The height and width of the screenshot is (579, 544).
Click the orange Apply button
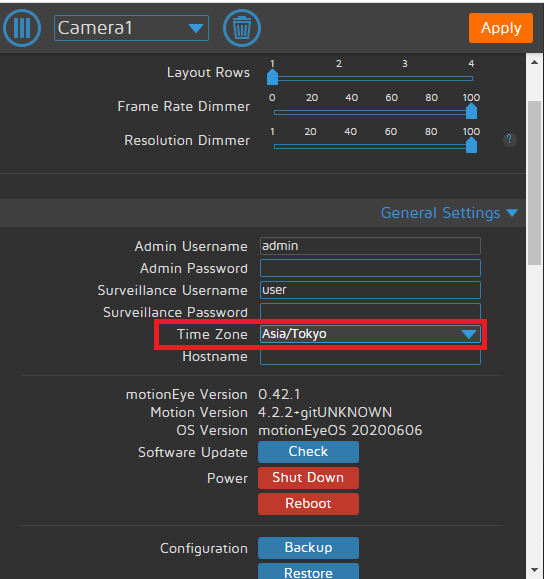point(501,28)
